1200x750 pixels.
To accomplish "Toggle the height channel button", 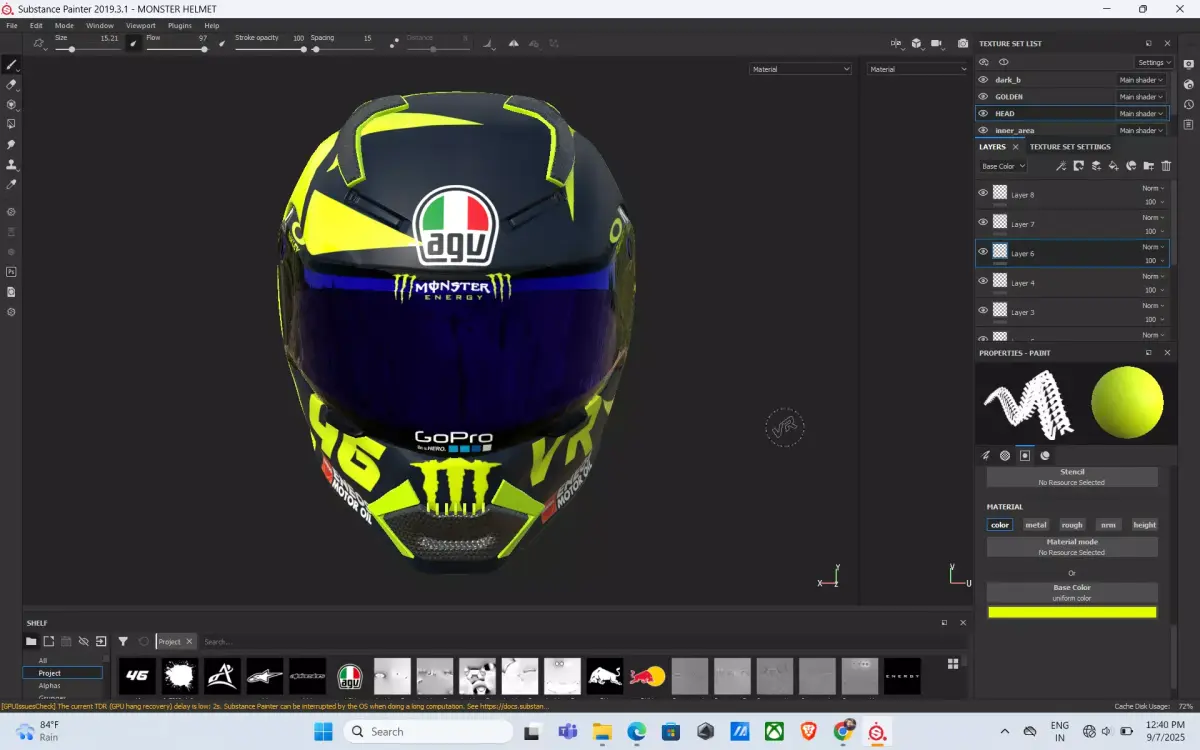I will [1145, 525].
